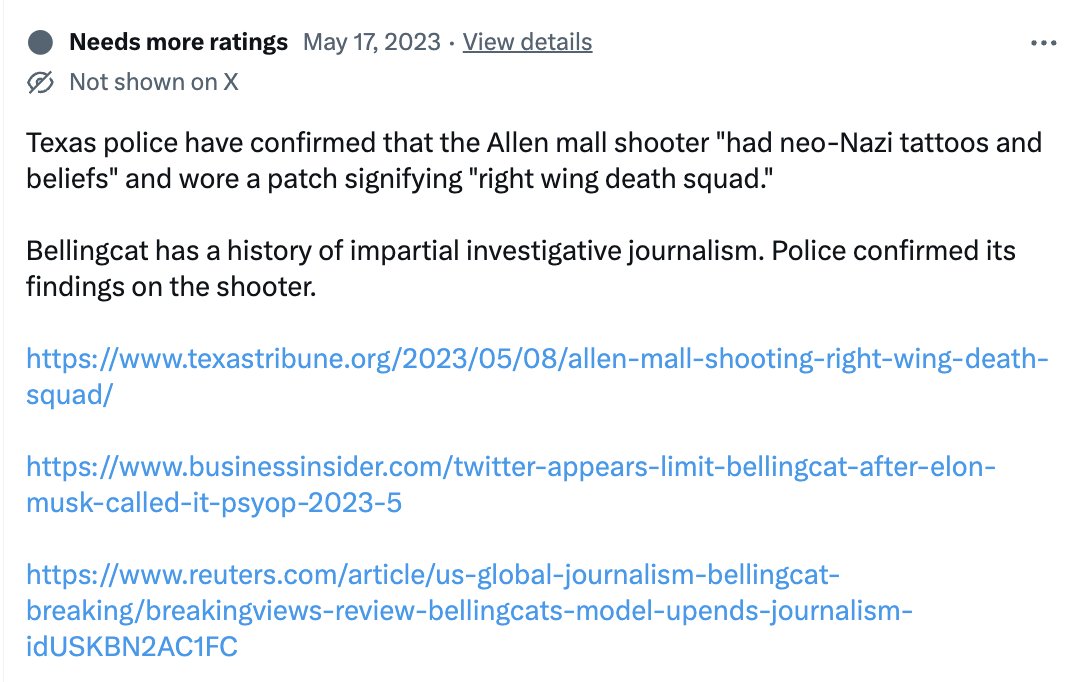The width and height of the screenshot is (1080, 682).
Task: Click the May 17, 2023 date
Action: pyautogui.click(x=371, y=42)
